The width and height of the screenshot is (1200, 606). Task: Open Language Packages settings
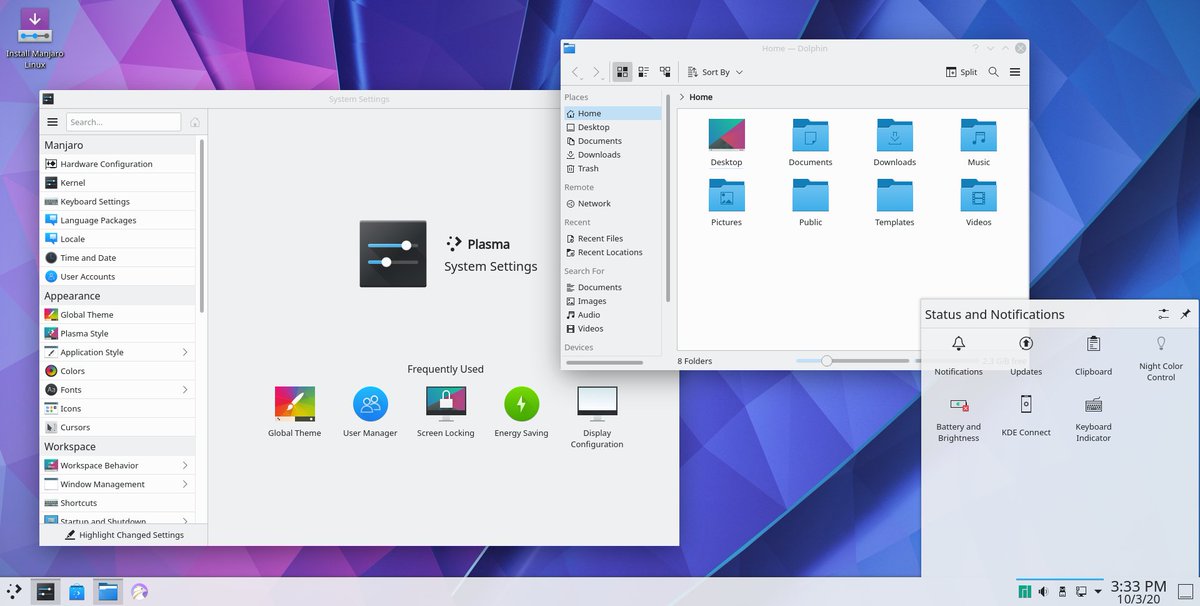point(119,220)
